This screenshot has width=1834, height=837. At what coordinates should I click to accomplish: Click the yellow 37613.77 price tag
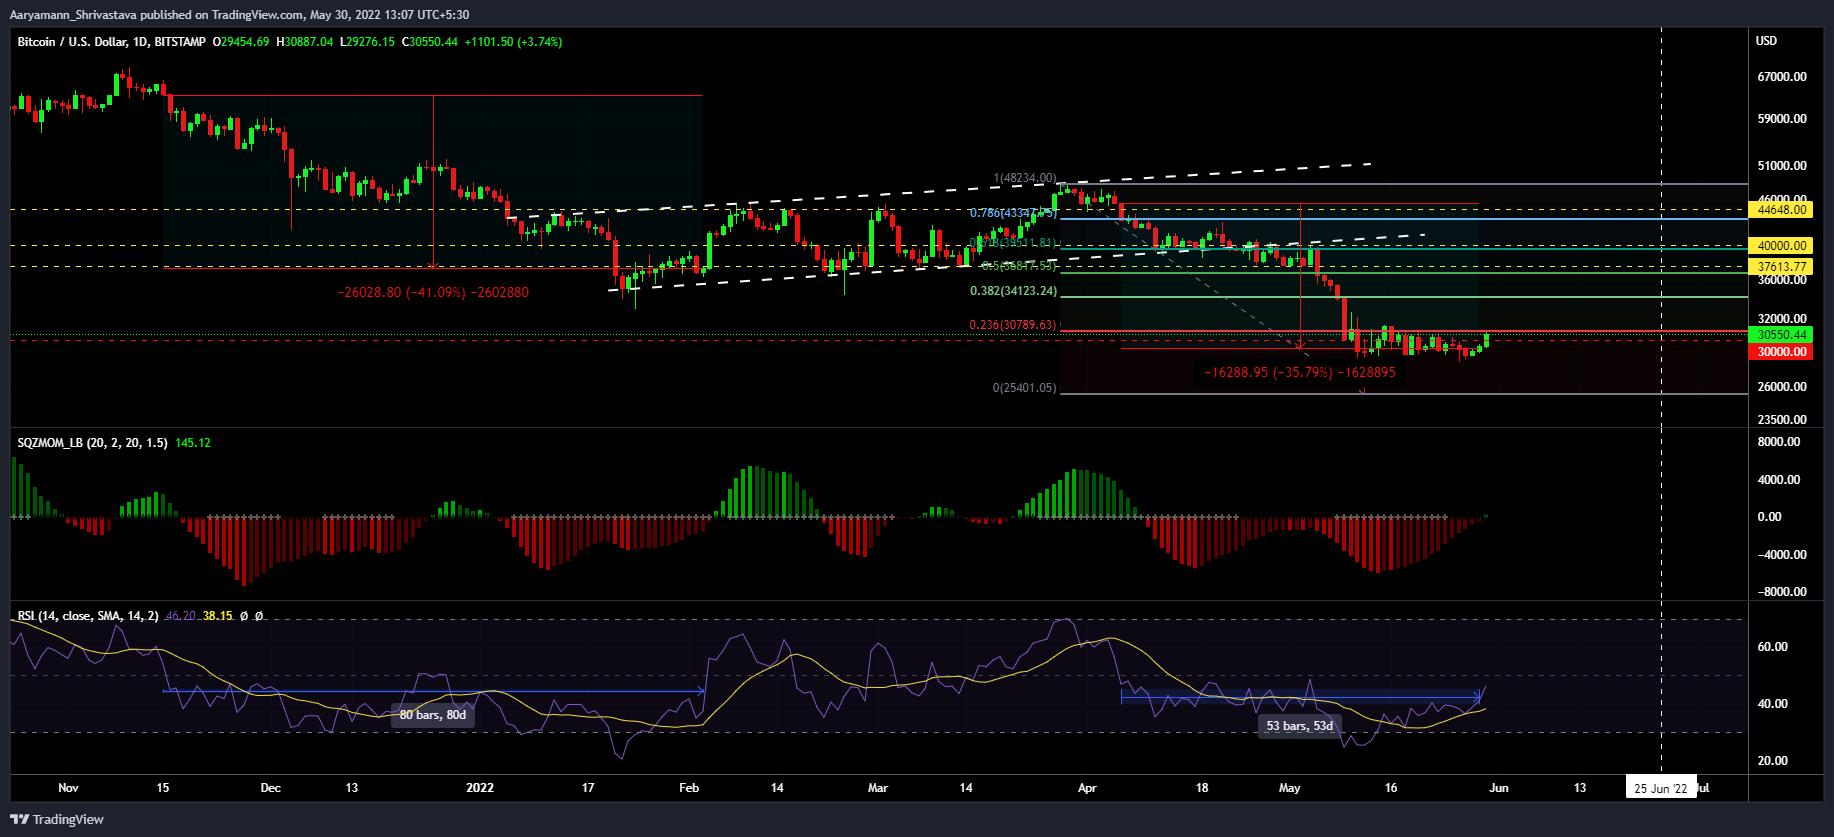1782,267
